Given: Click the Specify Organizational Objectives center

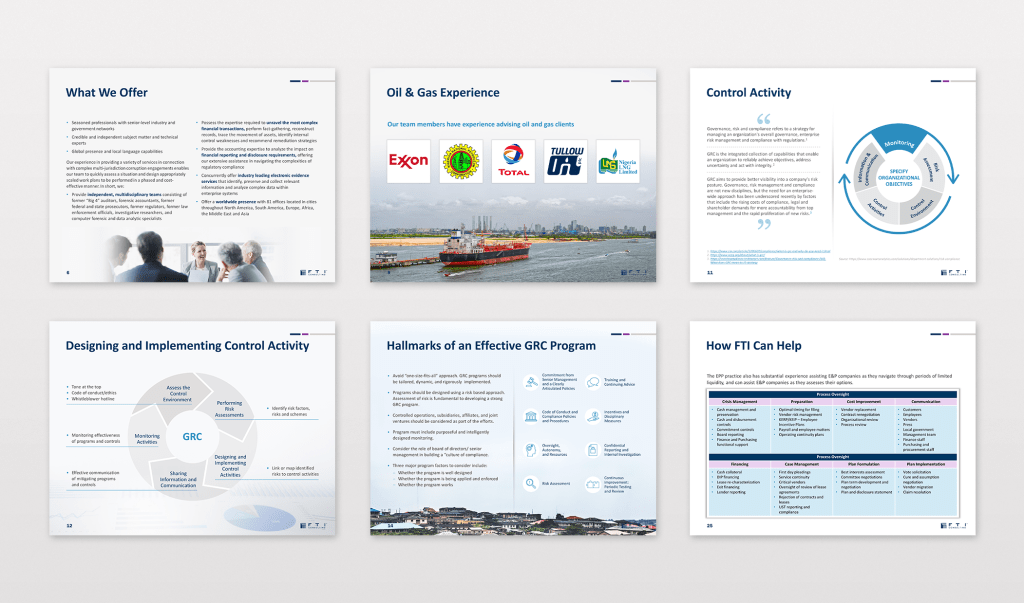Looking at the screenshot, I should pos(897,179).
